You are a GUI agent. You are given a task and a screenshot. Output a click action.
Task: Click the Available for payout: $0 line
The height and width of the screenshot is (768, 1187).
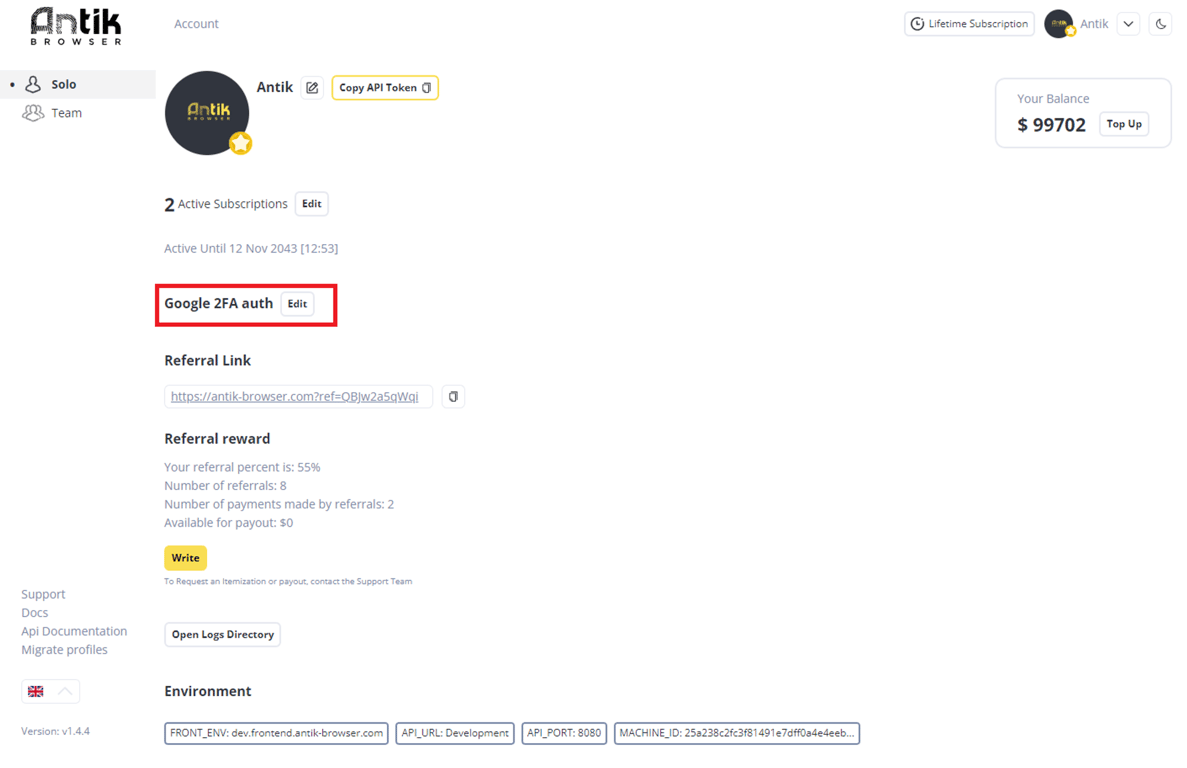click(229, 523)
